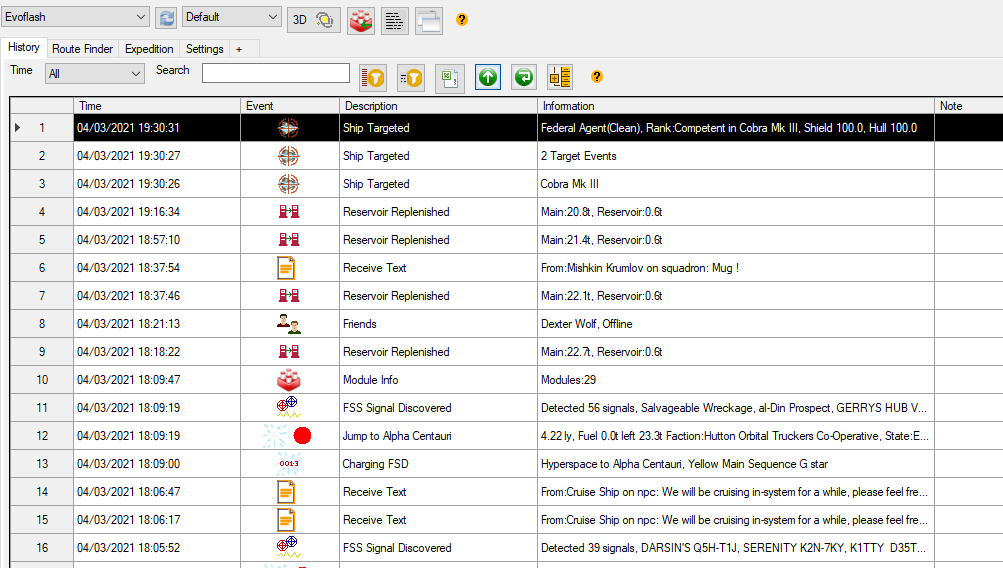Viewport: 1003px width, 568px height.
Task: Select the 'Federal Agent(Clean)' information cell
Action: (736, 128)
